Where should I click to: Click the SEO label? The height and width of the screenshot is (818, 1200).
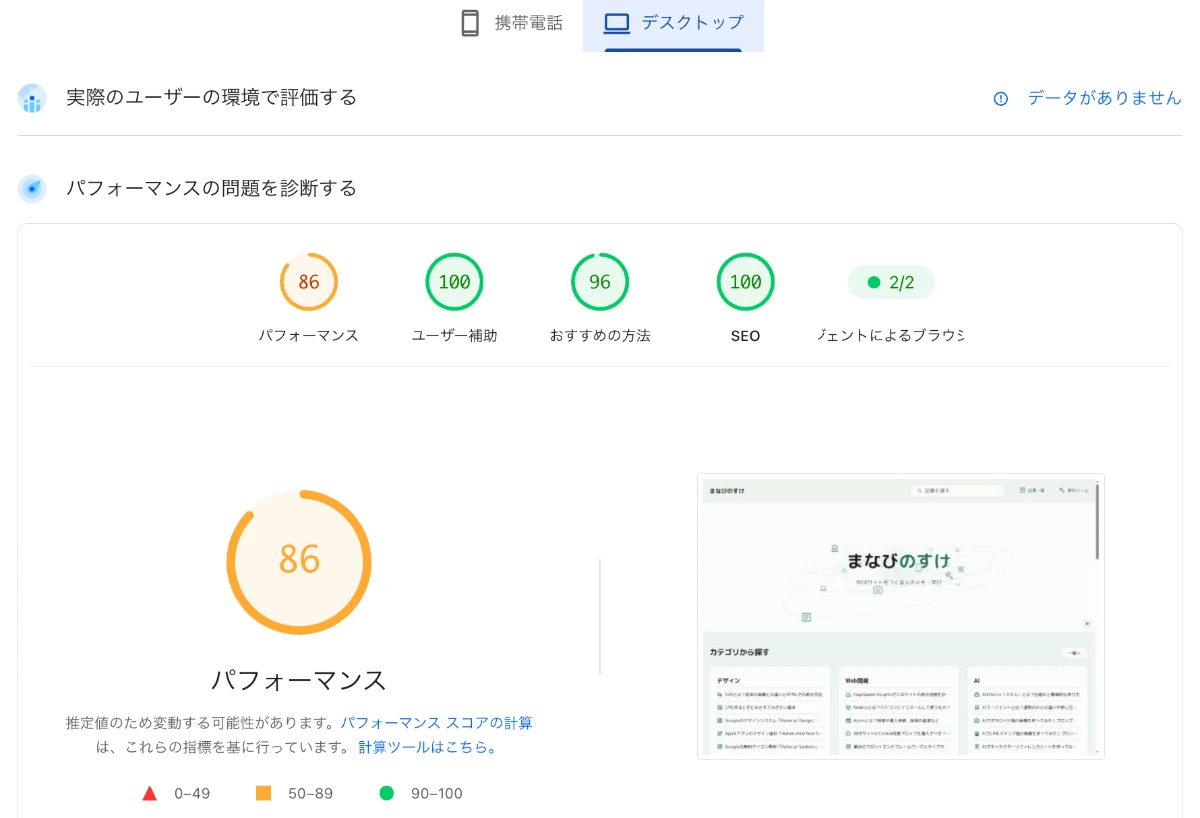coord(746,336)
